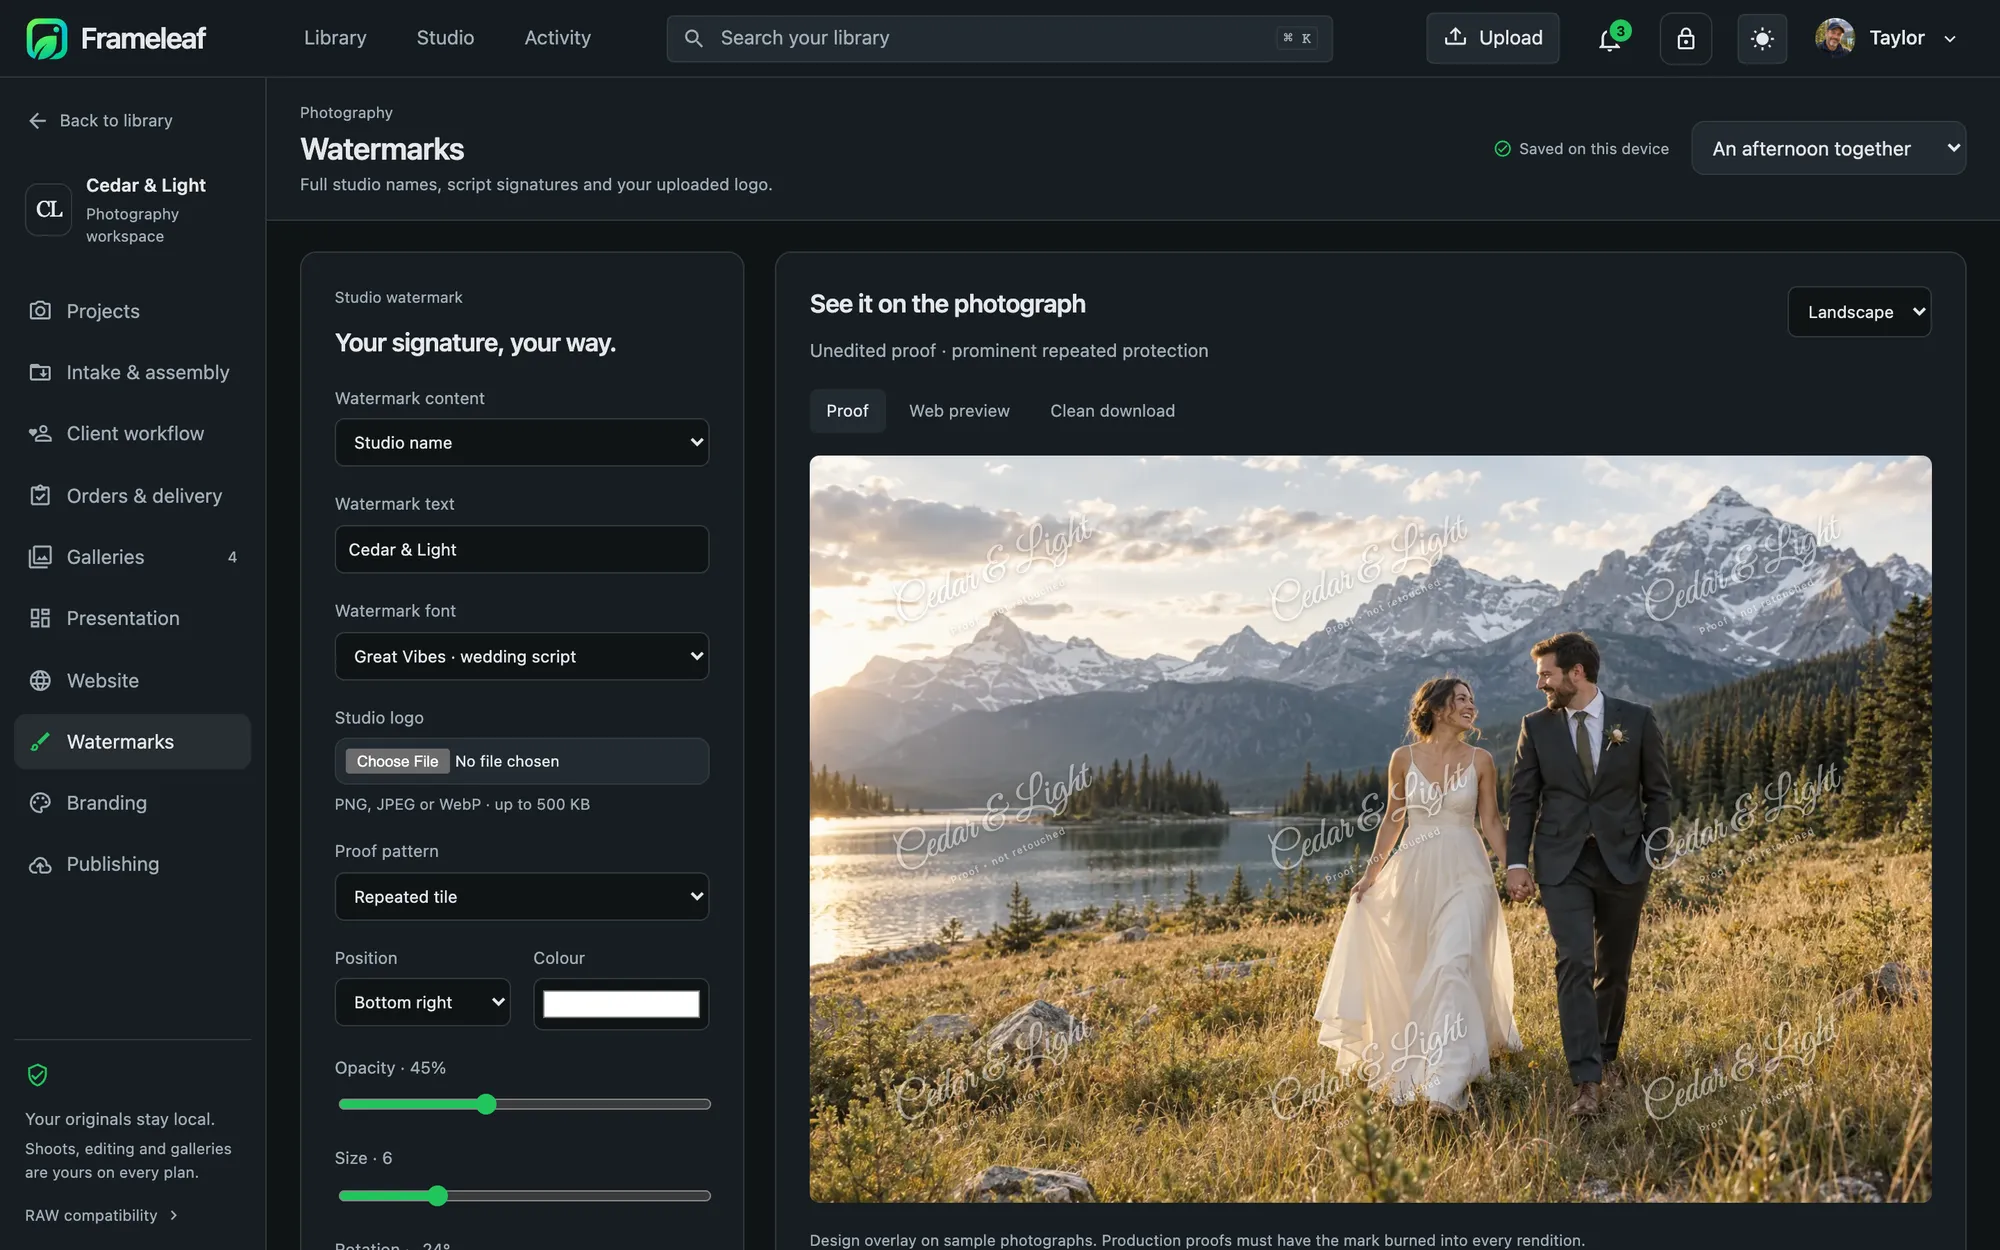
Task: Open the Proof pattern dropdown
Action: tap(522, 897)
